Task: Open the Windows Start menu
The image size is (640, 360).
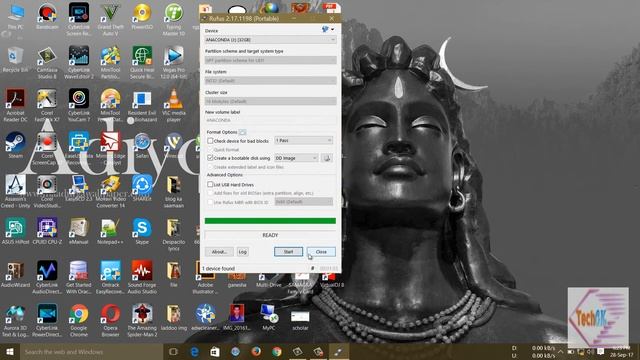Action: (10, 352)
